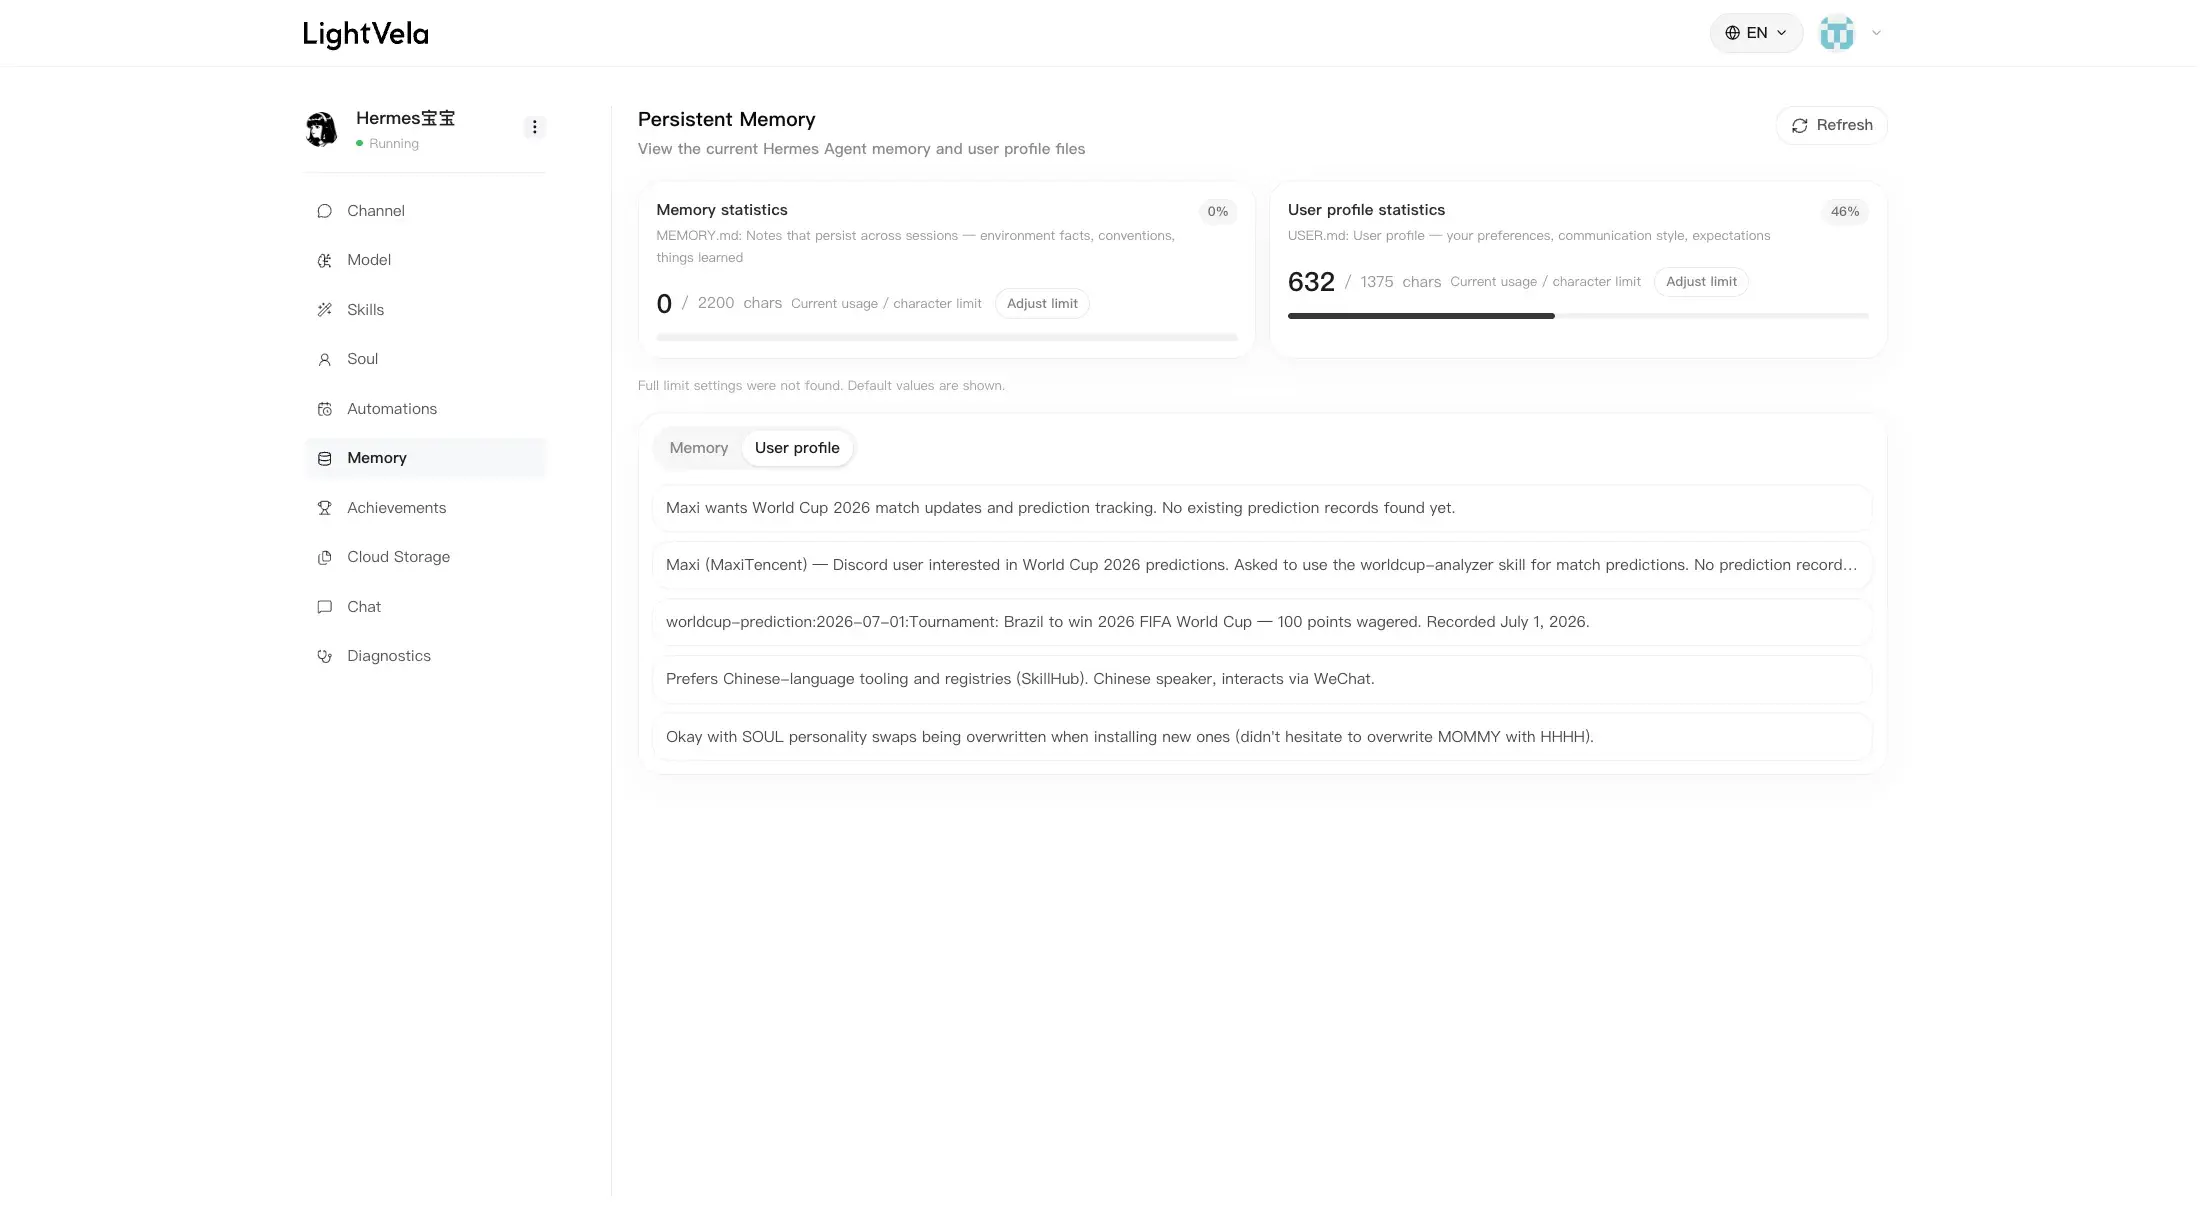
Task: Select the User profile tab
Action: tap(797, 448)
